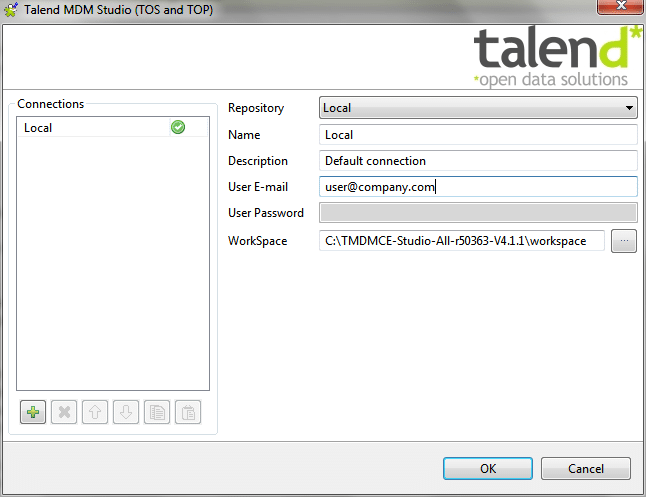
Task: Click the WorkSpace path field
Action: click(461, 241)
